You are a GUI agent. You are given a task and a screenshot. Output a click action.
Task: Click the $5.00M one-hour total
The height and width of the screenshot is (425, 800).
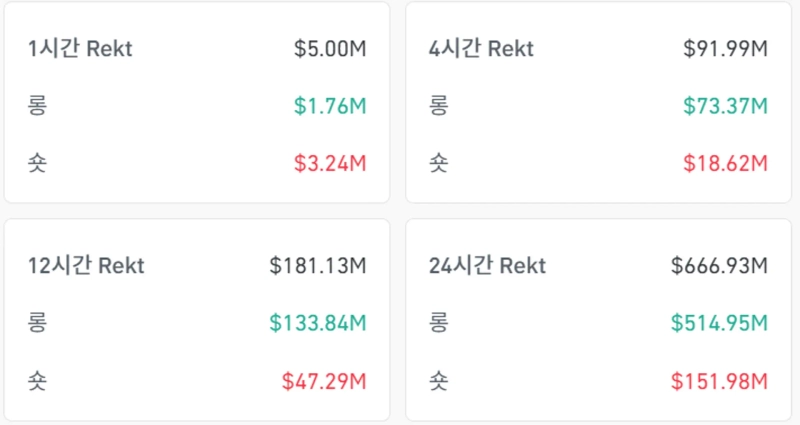pos(330,49)
